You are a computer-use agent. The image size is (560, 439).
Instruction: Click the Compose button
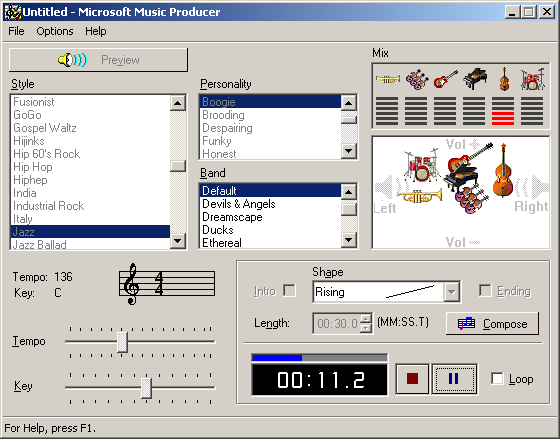click(x=492, y=323)
